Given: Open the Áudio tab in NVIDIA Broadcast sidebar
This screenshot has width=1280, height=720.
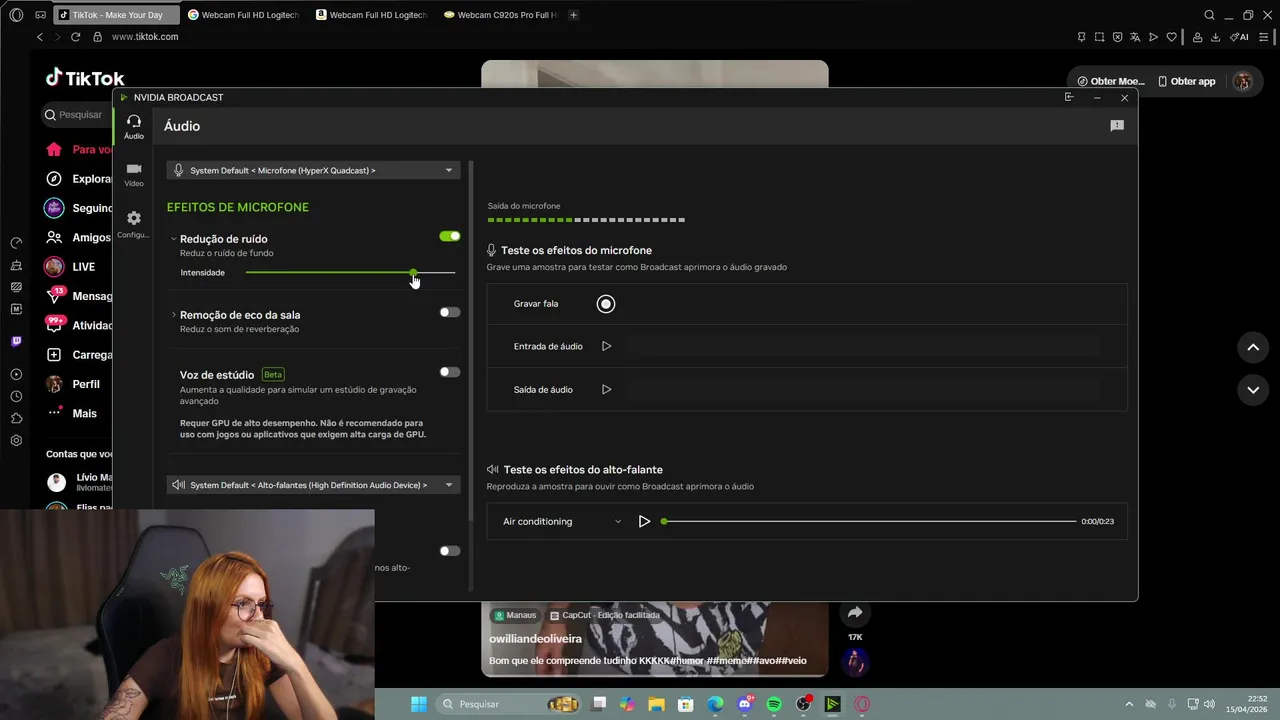Looking at the screenshot, I should click(133, 127).
